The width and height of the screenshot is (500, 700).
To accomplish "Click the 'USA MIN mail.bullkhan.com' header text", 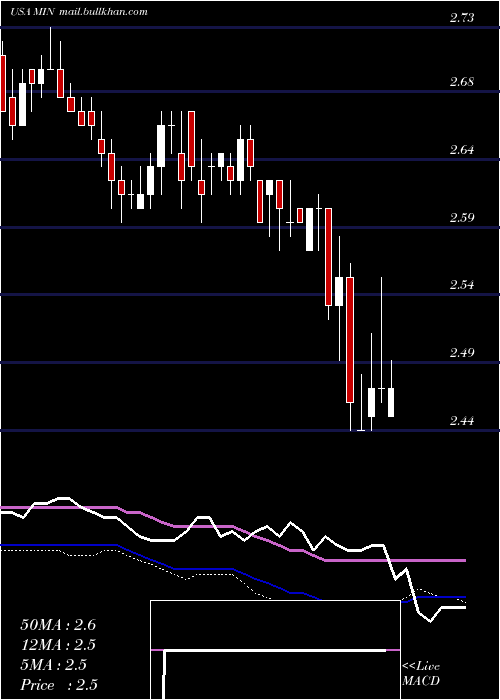I will (x=79, y=12).
